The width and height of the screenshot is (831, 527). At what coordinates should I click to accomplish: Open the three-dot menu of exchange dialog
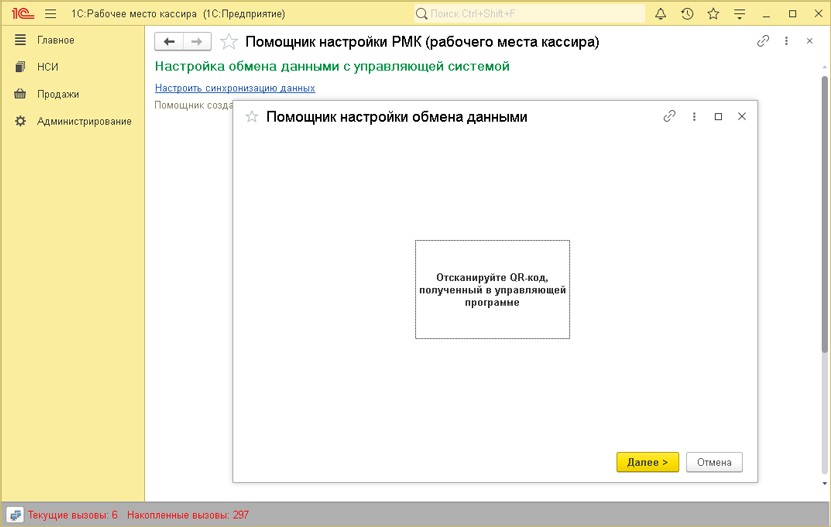pos(694,117)
